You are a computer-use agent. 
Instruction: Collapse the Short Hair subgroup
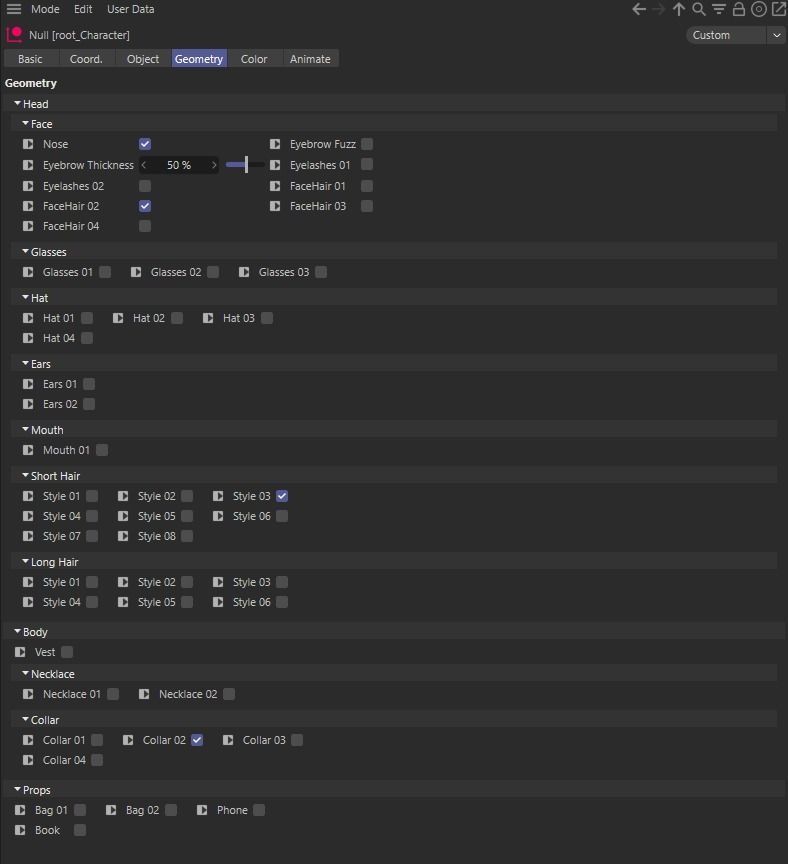[25, 475]
